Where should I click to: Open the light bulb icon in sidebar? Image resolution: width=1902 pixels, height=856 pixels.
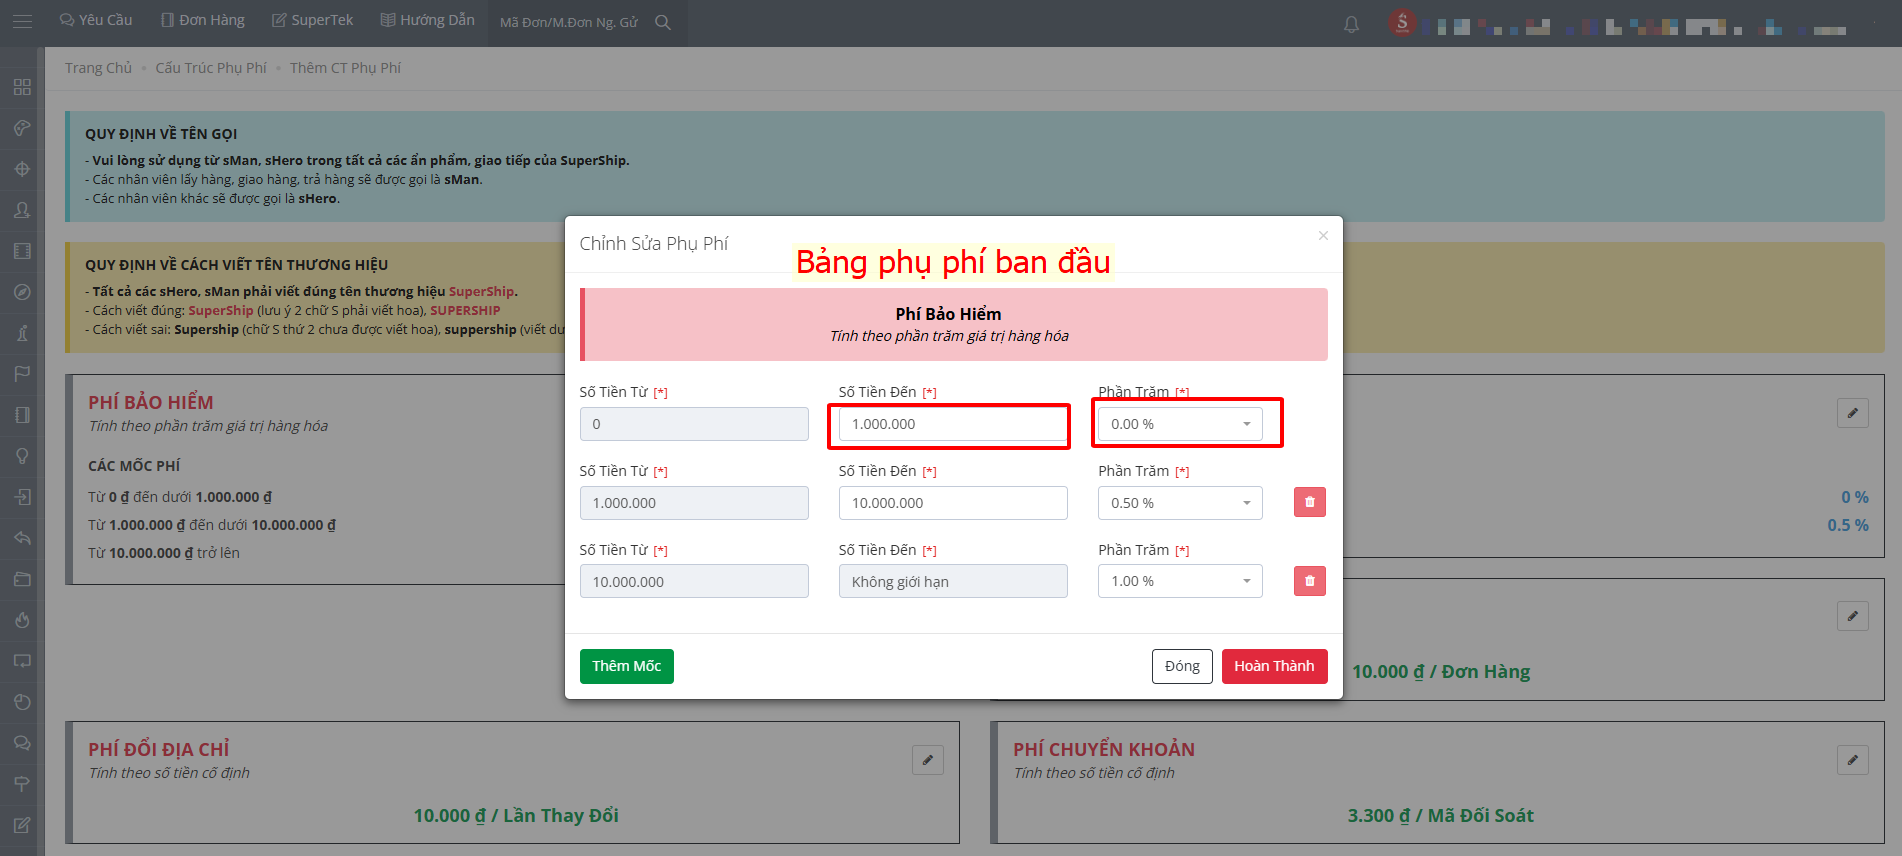coord(22,456)
